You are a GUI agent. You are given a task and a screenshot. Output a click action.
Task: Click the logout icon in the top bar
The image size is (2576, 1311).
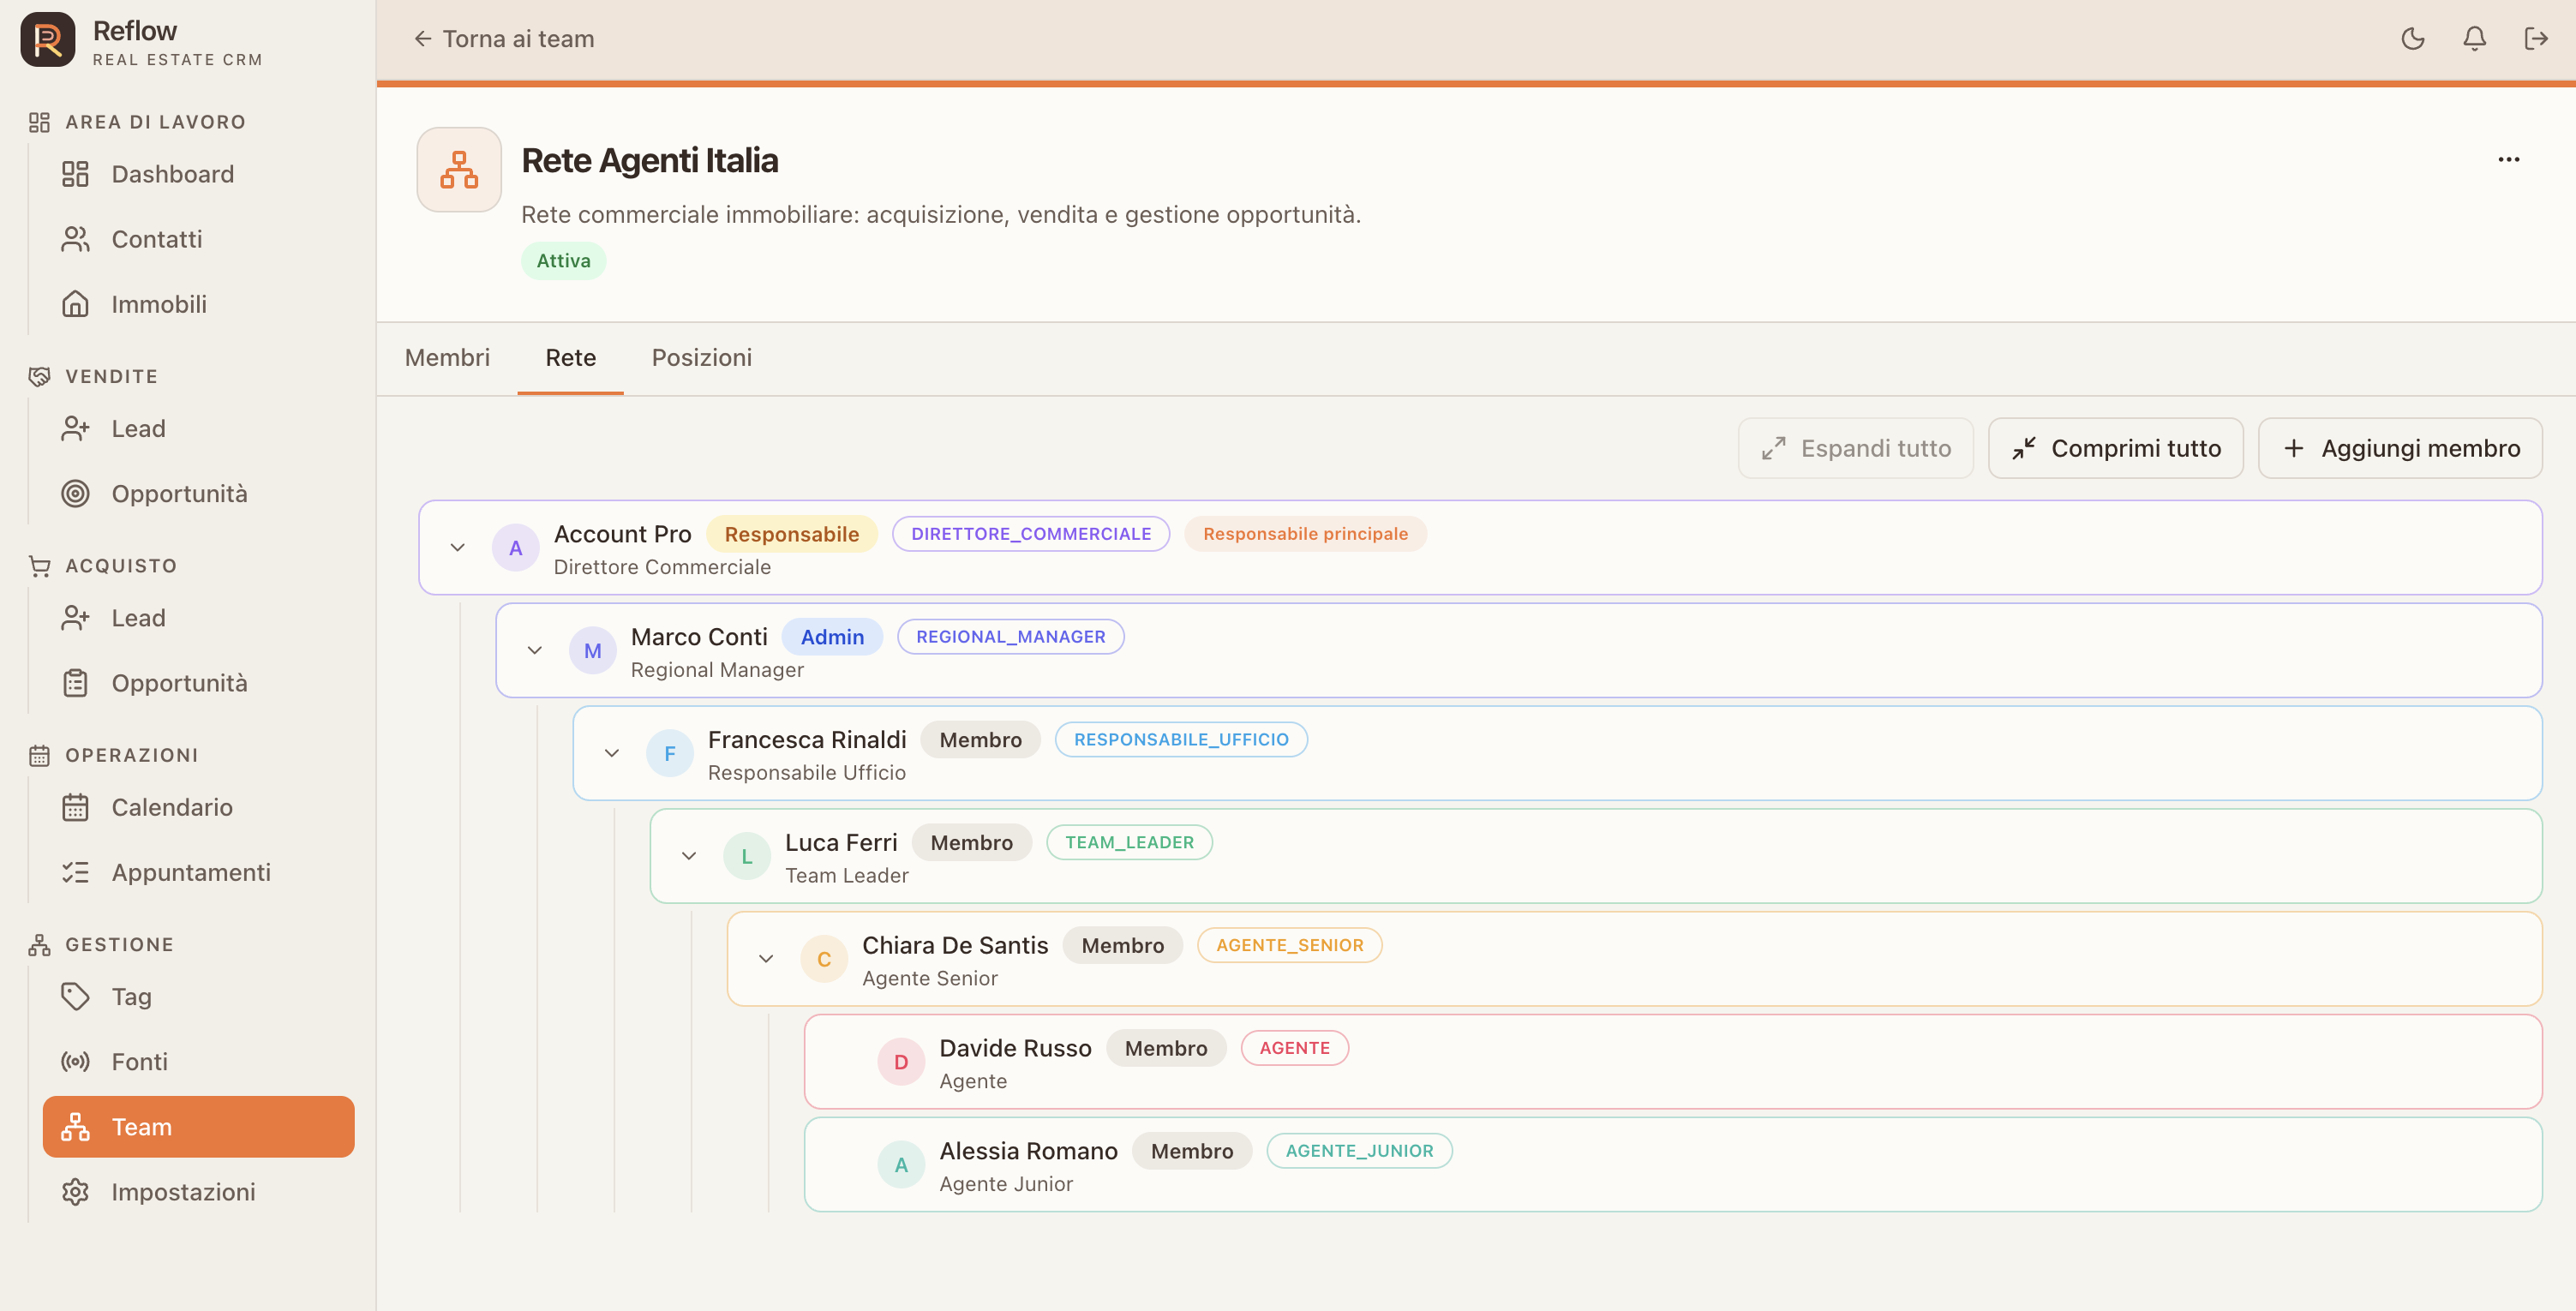tap(2535, 39)
